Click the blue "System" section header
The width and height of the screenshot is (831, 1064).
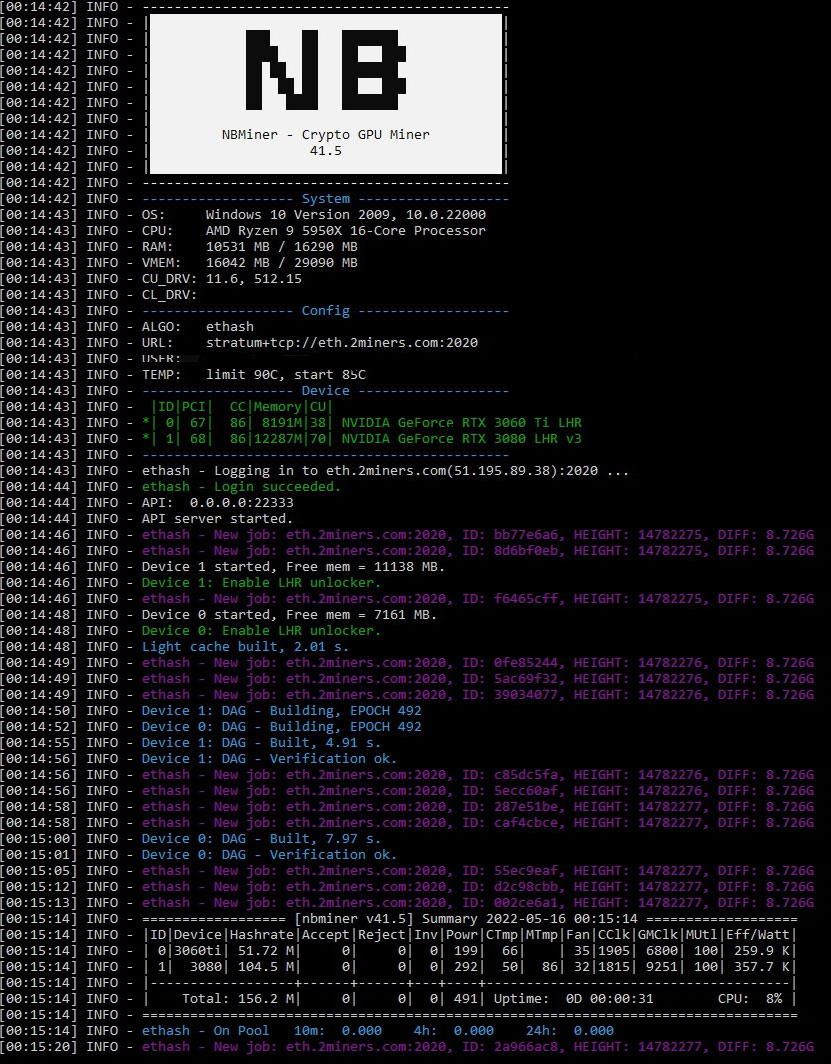(326, 199)
